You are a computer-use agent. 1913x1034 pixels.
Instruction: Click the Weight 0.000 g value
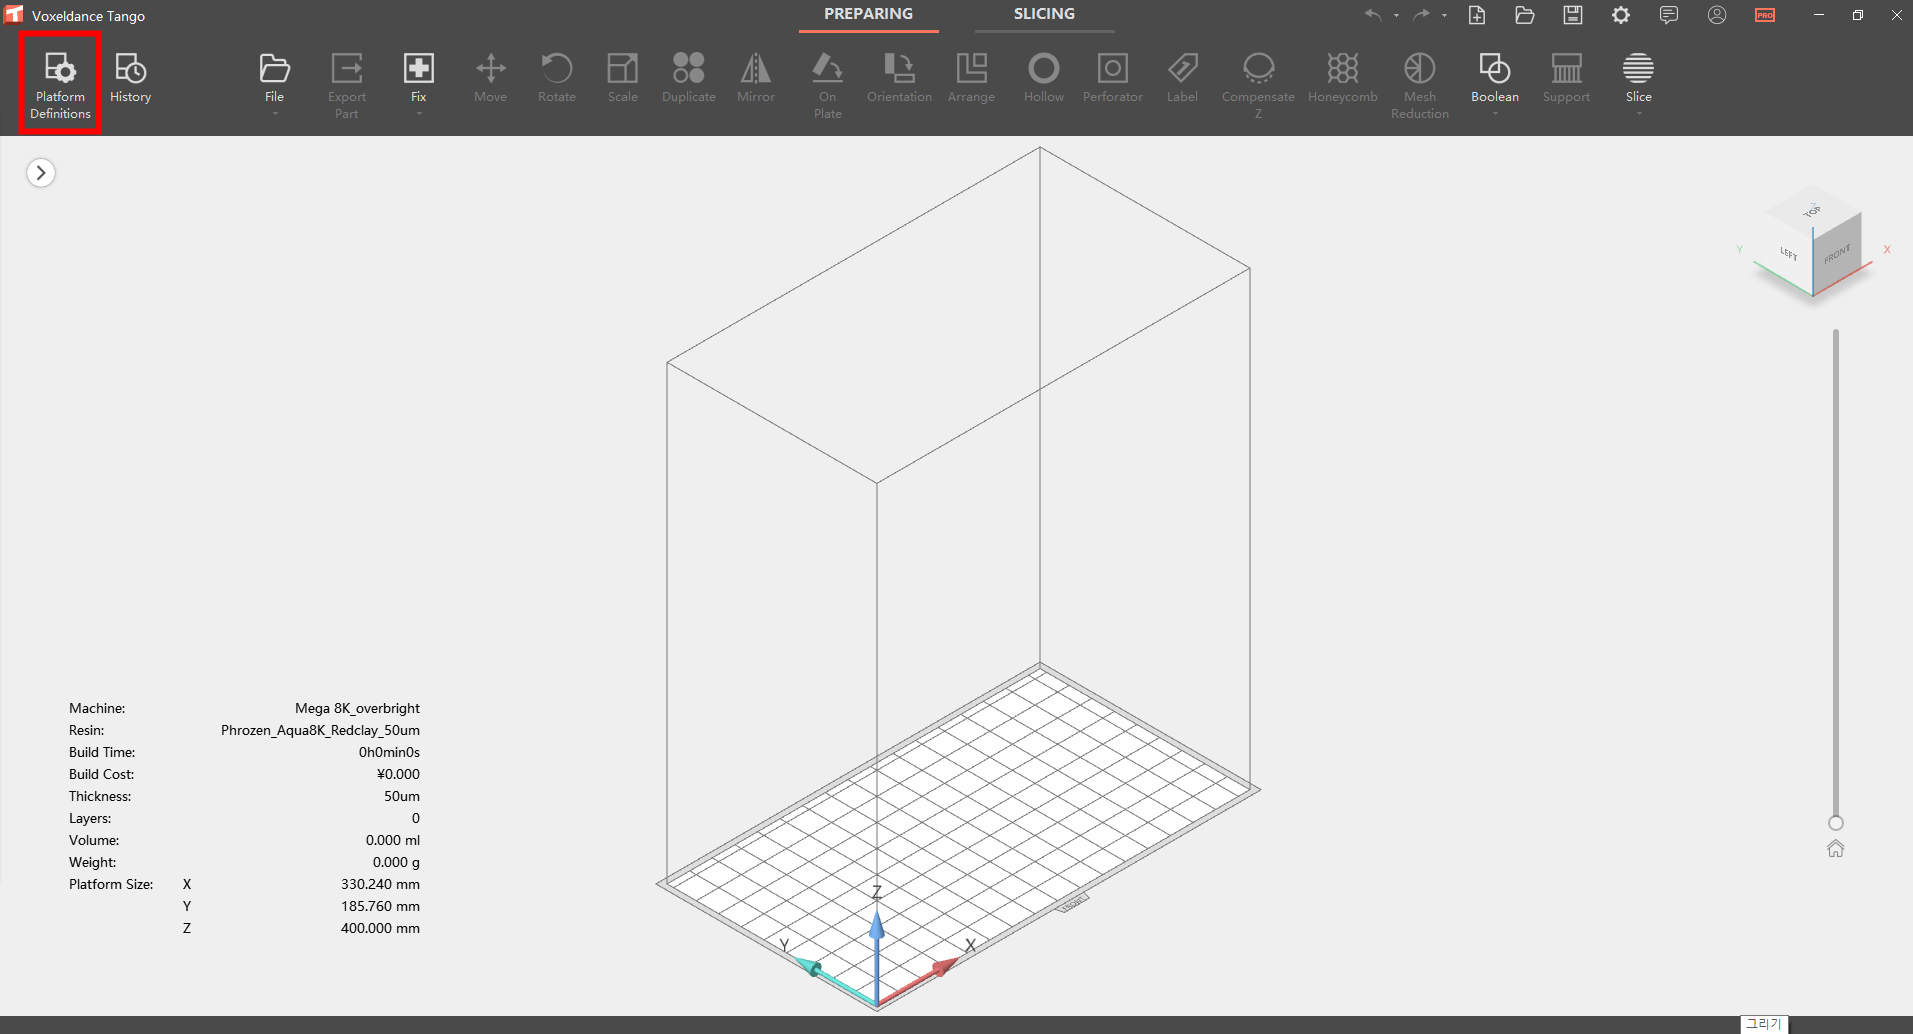point(396,862)
